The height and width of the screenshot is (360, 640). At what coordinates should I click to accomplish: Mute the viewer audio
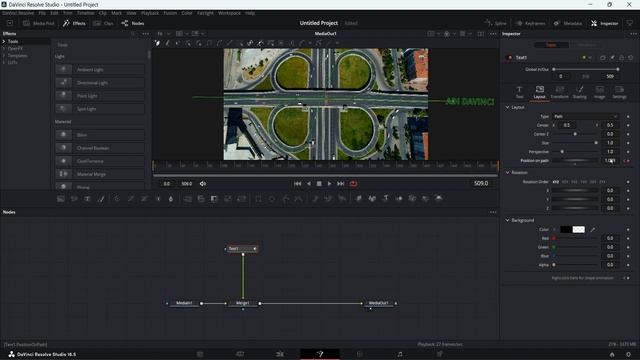(203, 184)
